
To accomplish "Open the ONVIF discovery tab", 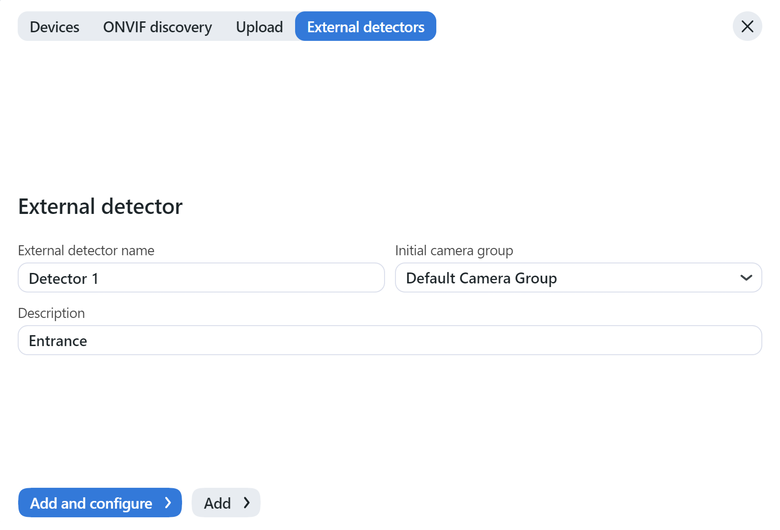I will point(157,27).
